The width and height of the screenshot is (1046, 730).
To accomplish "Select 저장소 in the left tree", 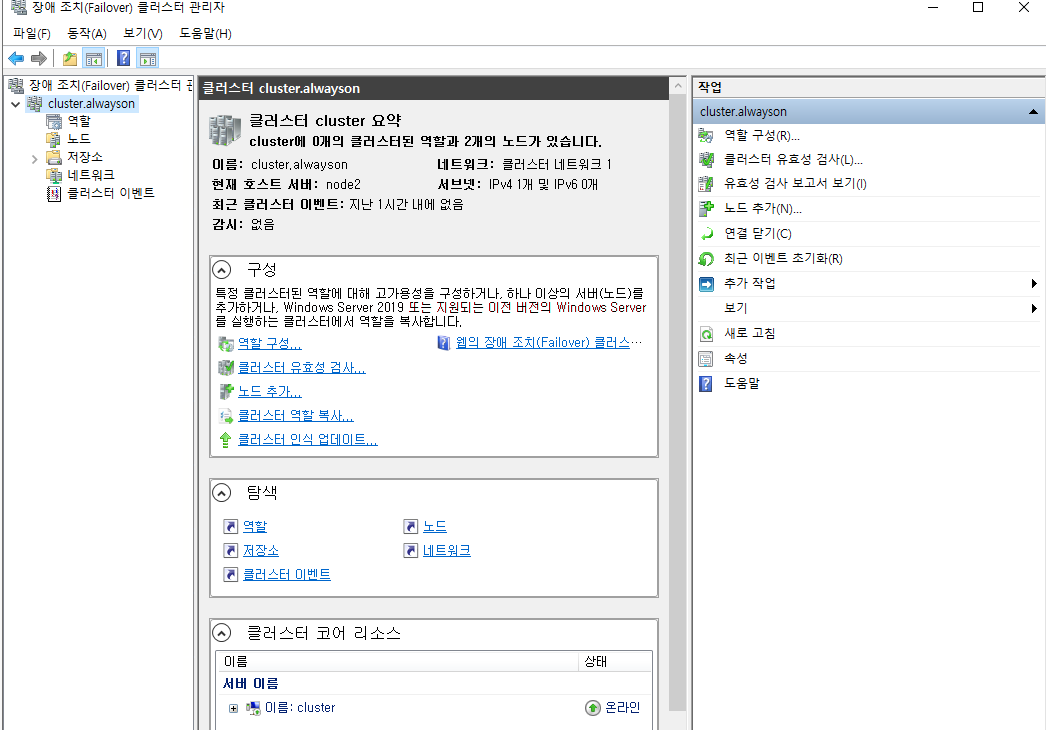I will [x=85, y=157].
